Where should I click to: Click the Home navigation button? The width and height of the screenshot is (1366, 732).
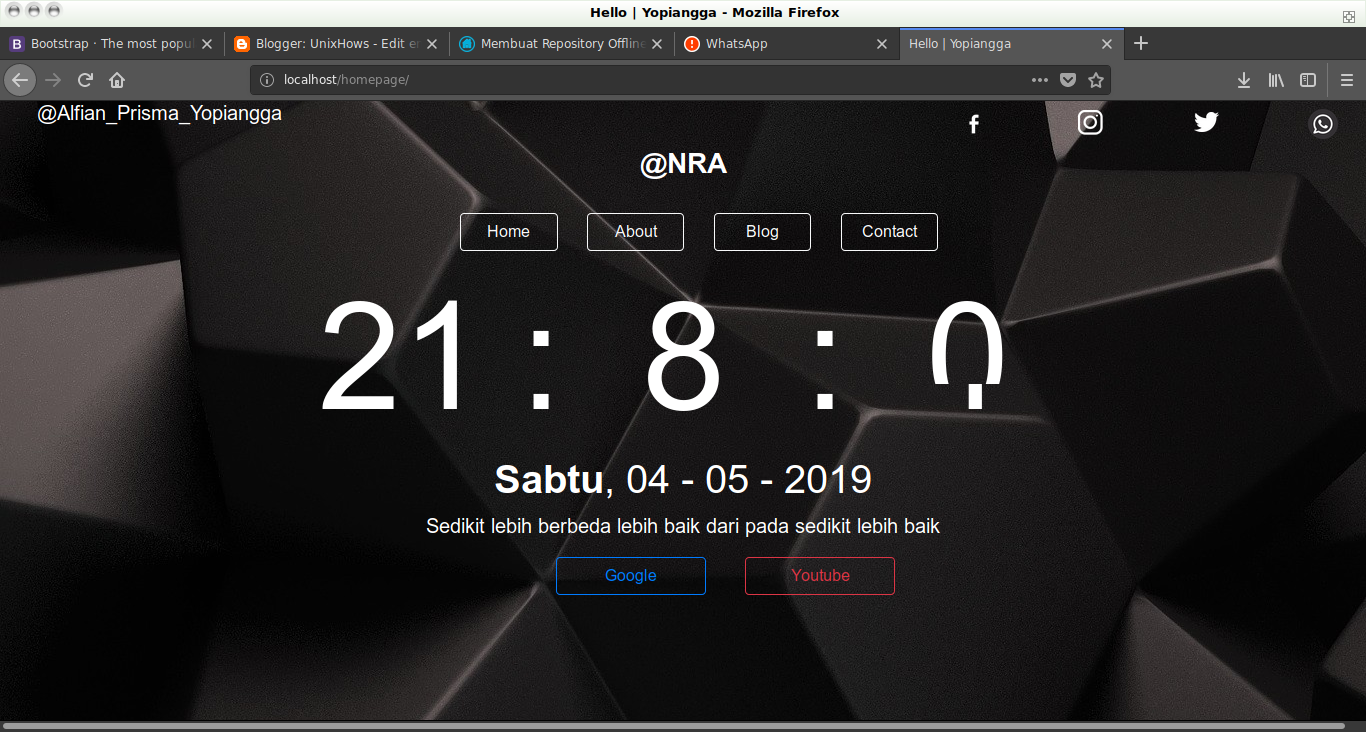pyautogui.click(x=509, y=232)
